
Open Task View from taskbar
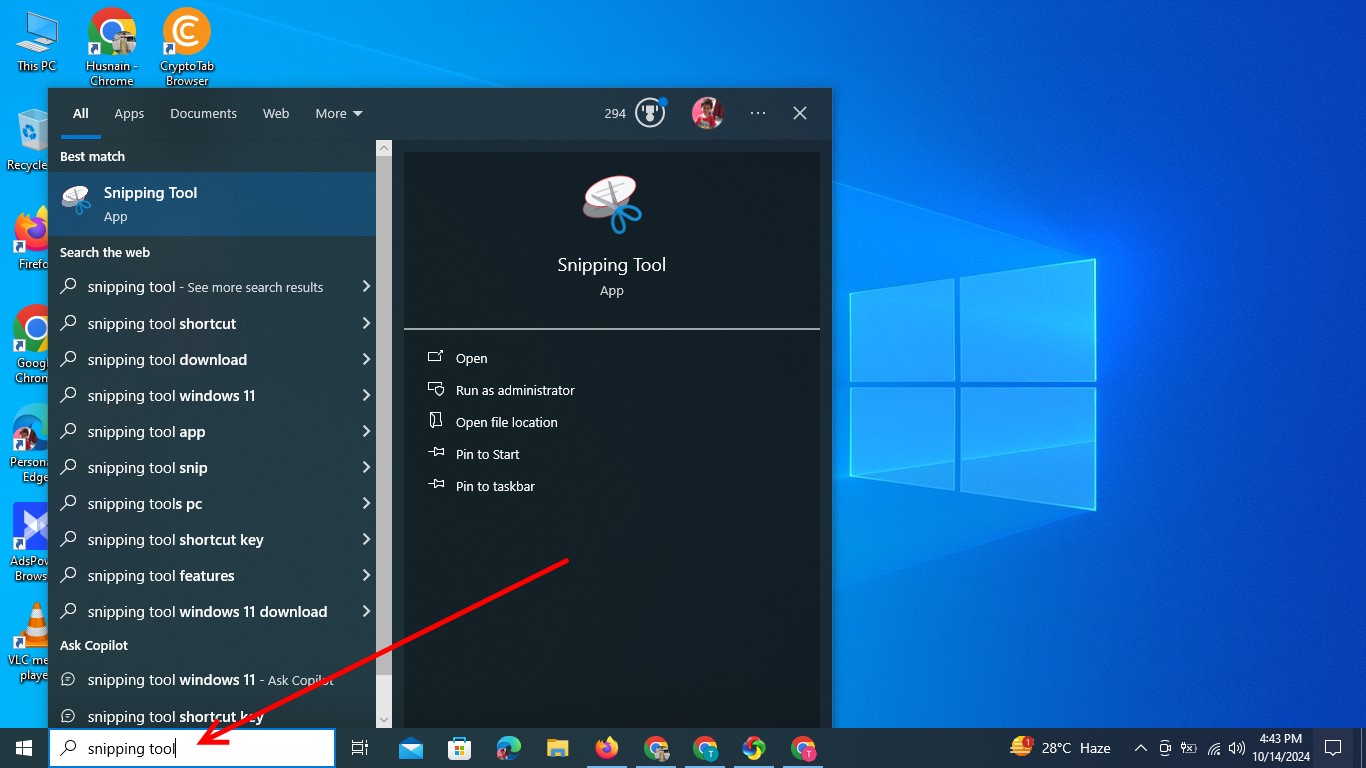coord(360,748)
